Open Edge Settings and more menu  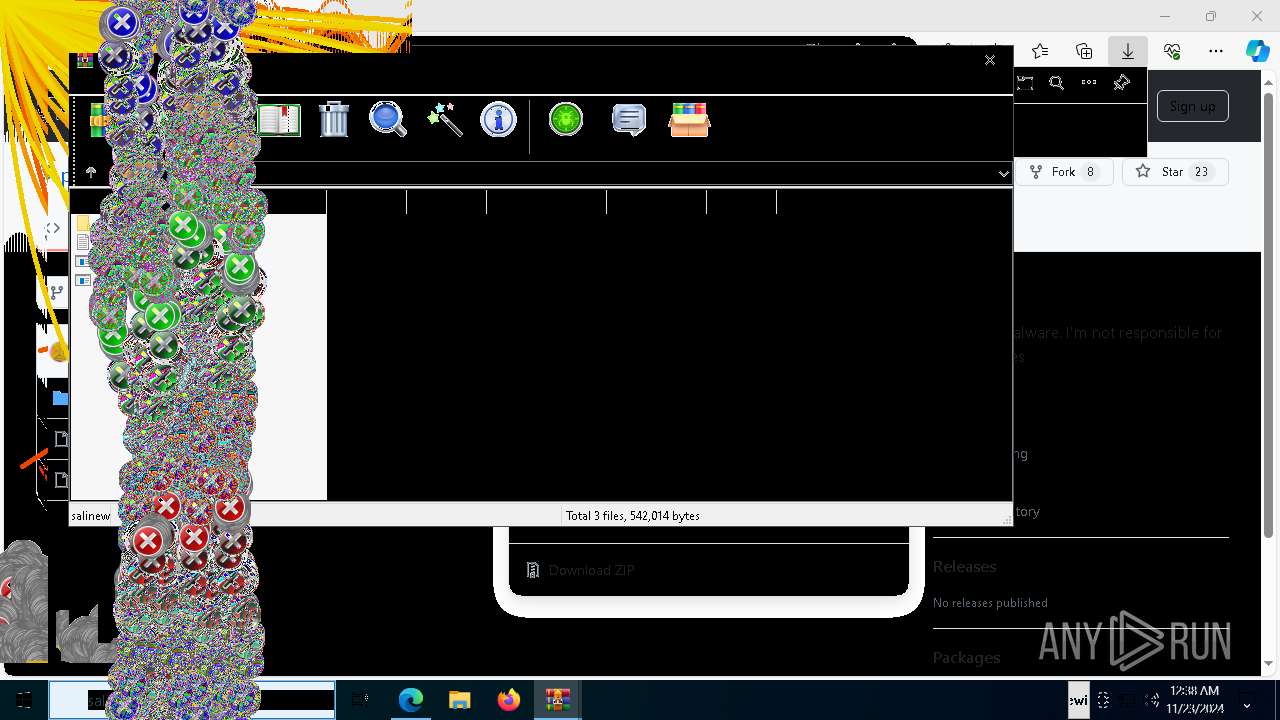(x=1216, y=51)
